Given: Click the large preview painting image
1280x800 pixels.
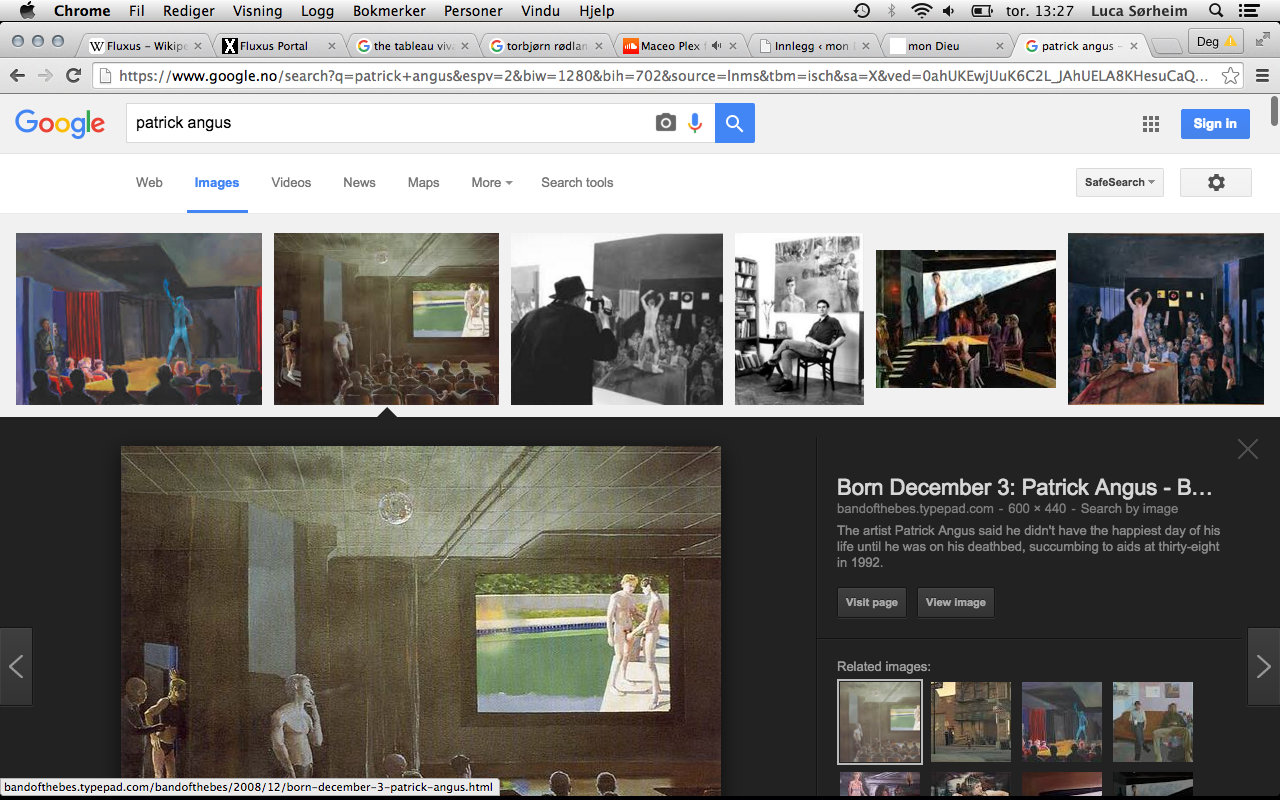Looking at the screenshot, I should pos(421,621).
